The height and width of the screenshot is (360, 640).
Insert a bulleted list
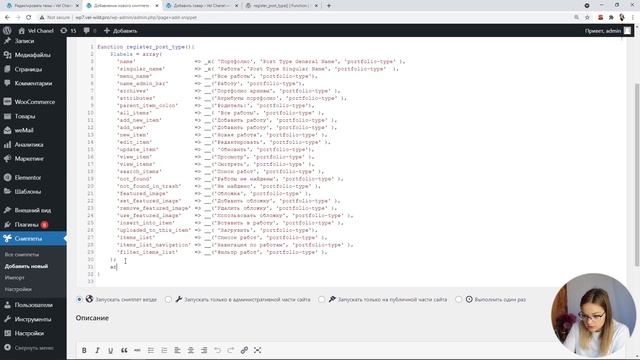[151, 350]
